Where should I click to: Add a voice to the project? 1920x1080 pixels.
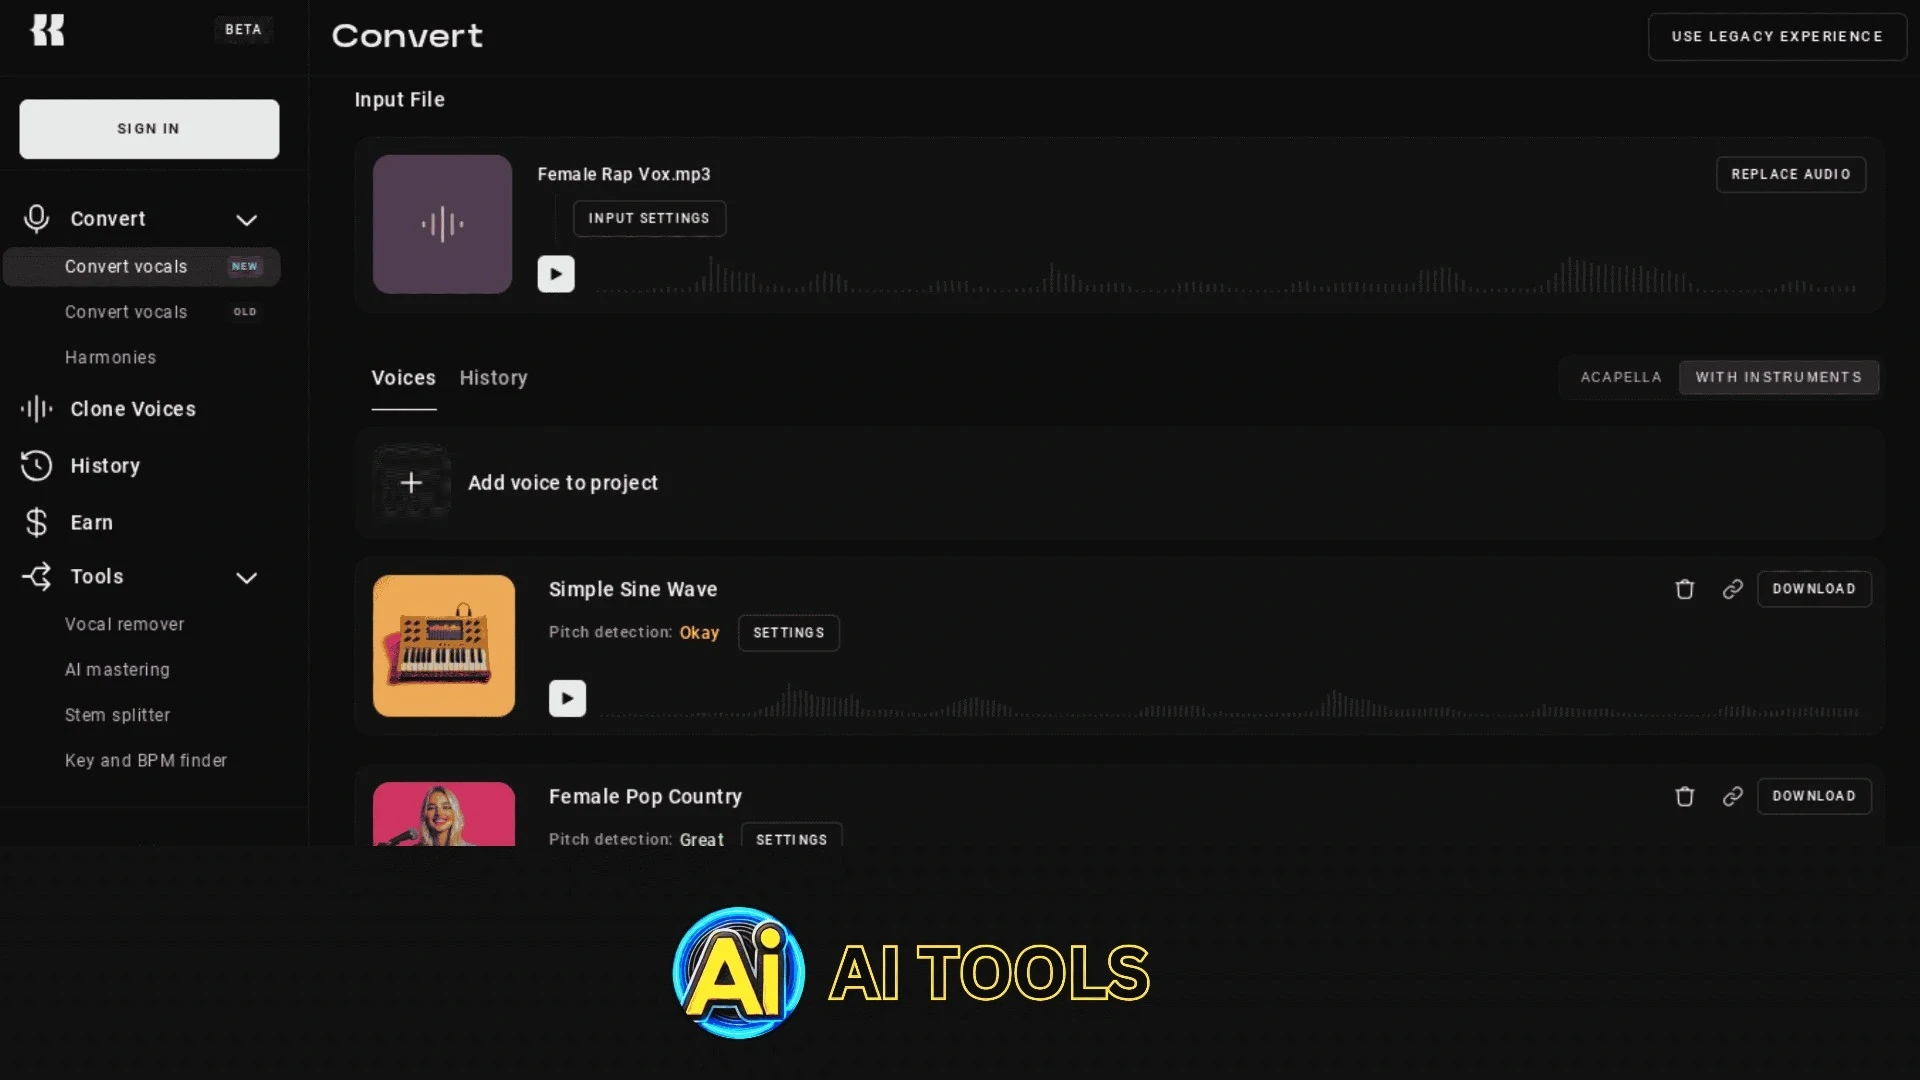(562, 482)
